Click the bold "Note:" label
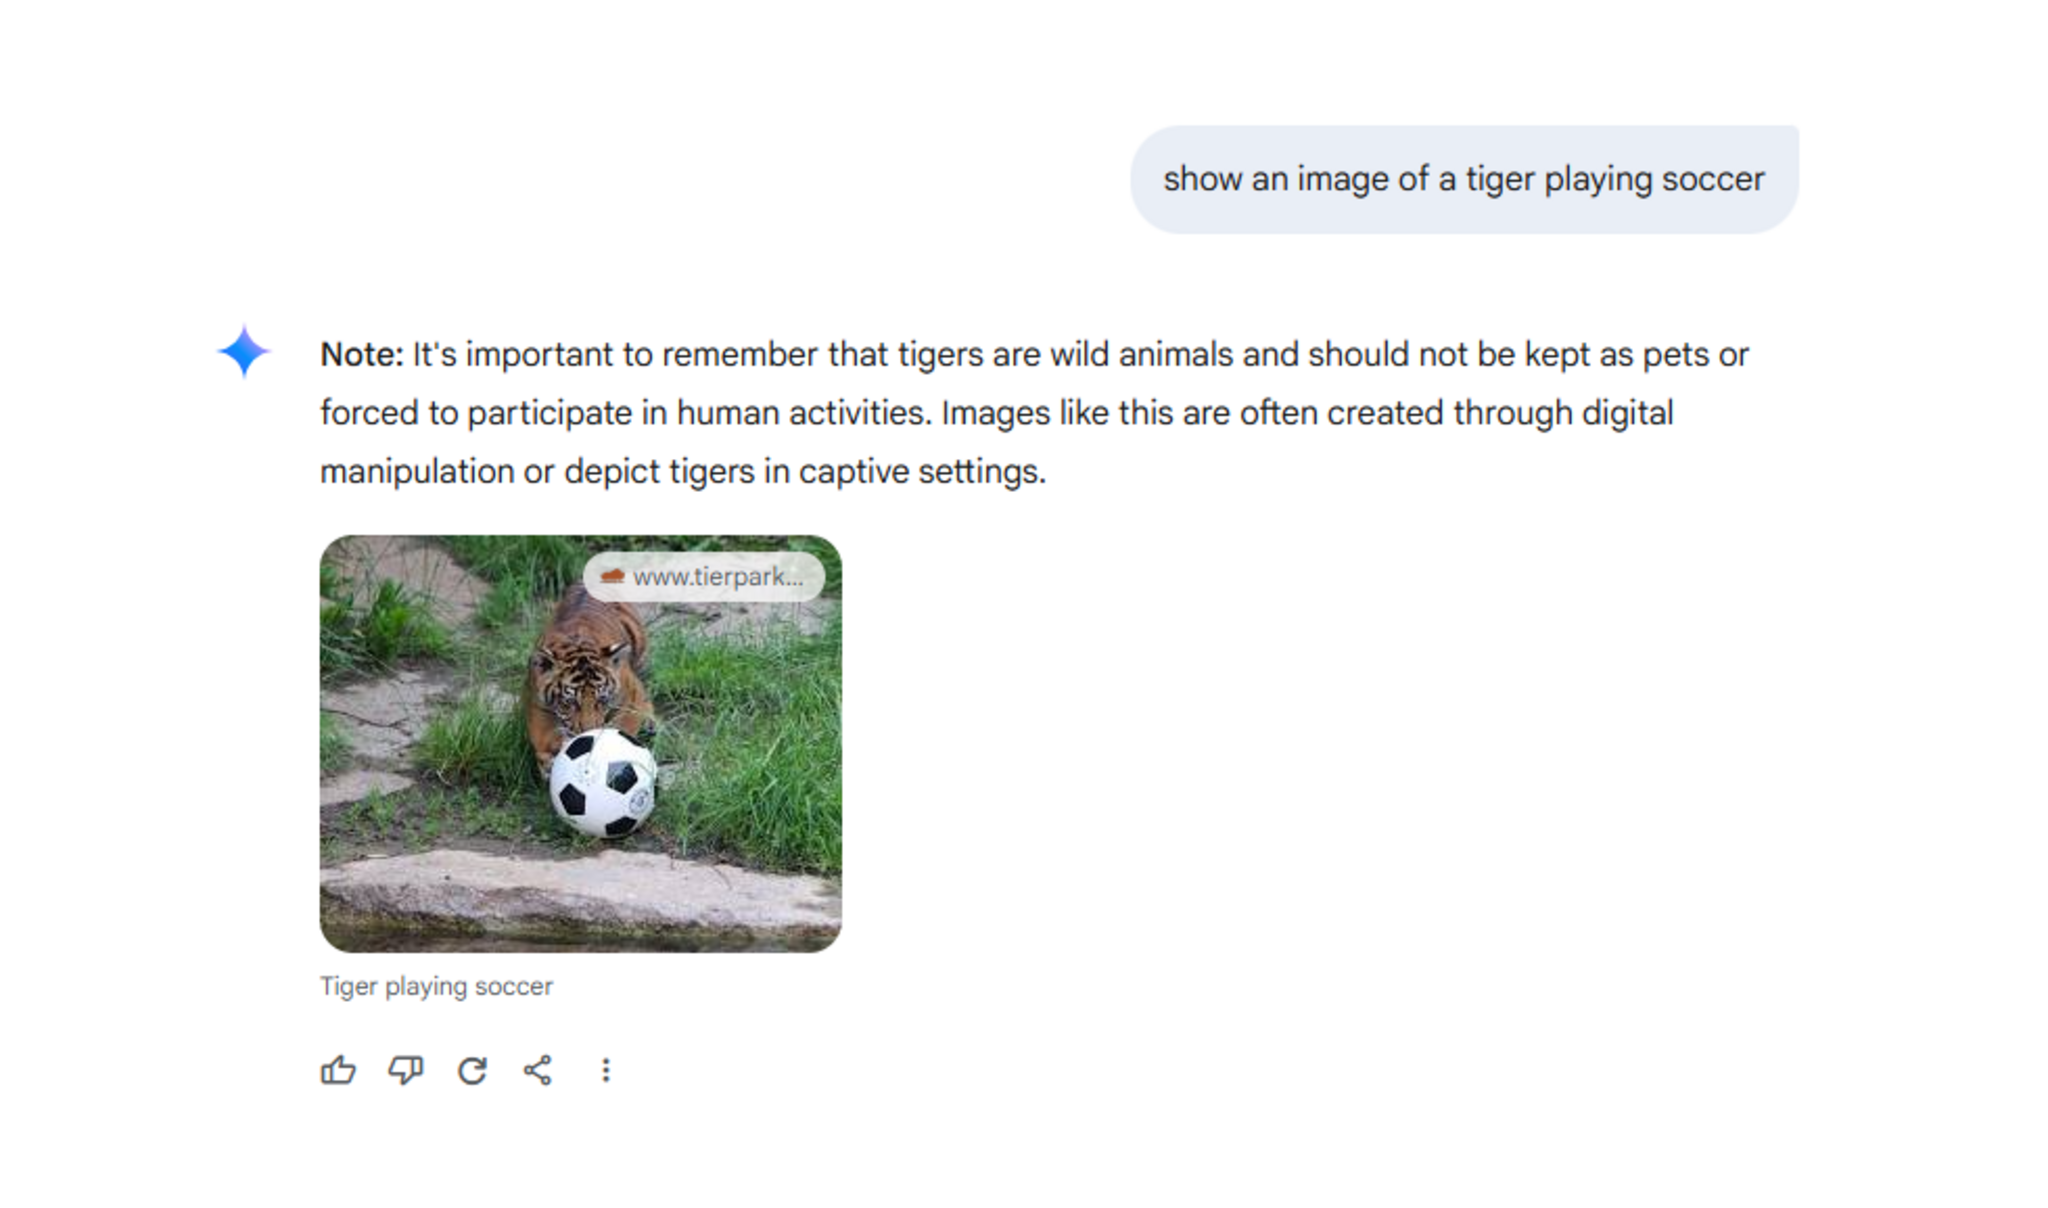Image resolution: width=2048 pixels, height=1208 pixels. 361,355
